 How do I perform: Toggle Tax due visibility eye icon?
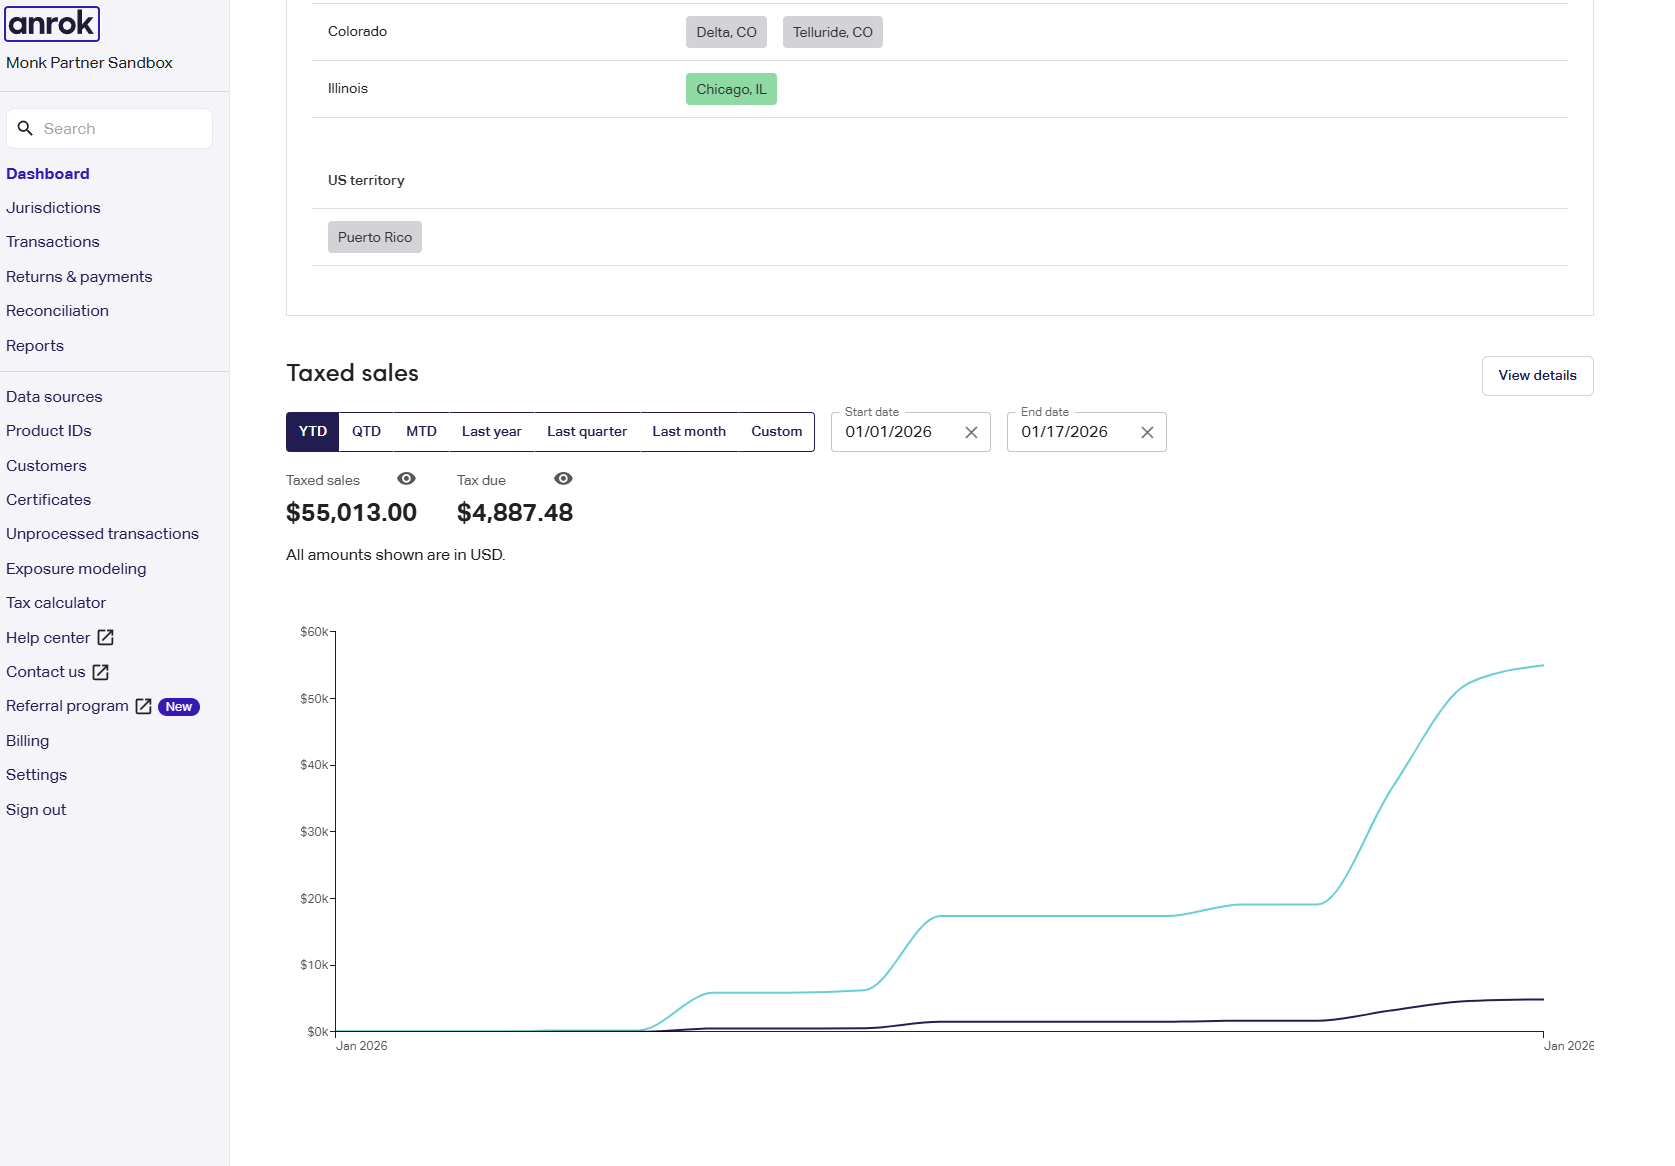click(563, 479)
